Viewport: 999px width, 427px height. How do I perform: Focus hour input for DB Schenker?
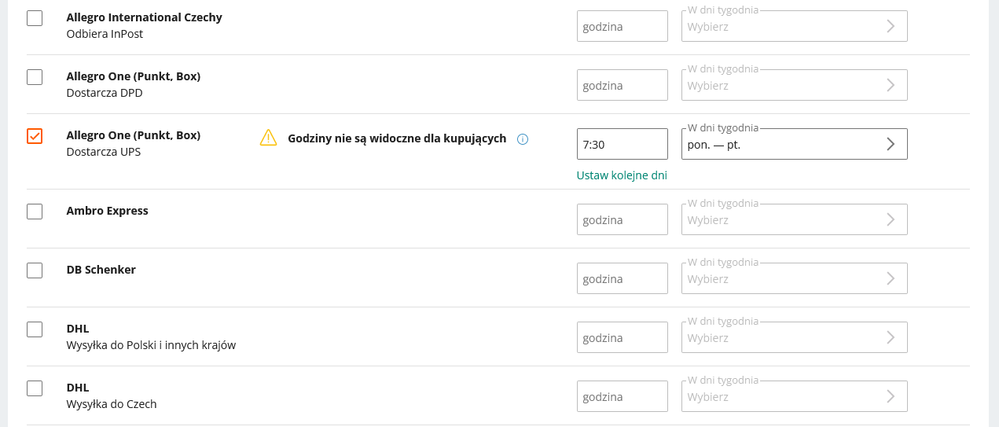pos(622,279)
